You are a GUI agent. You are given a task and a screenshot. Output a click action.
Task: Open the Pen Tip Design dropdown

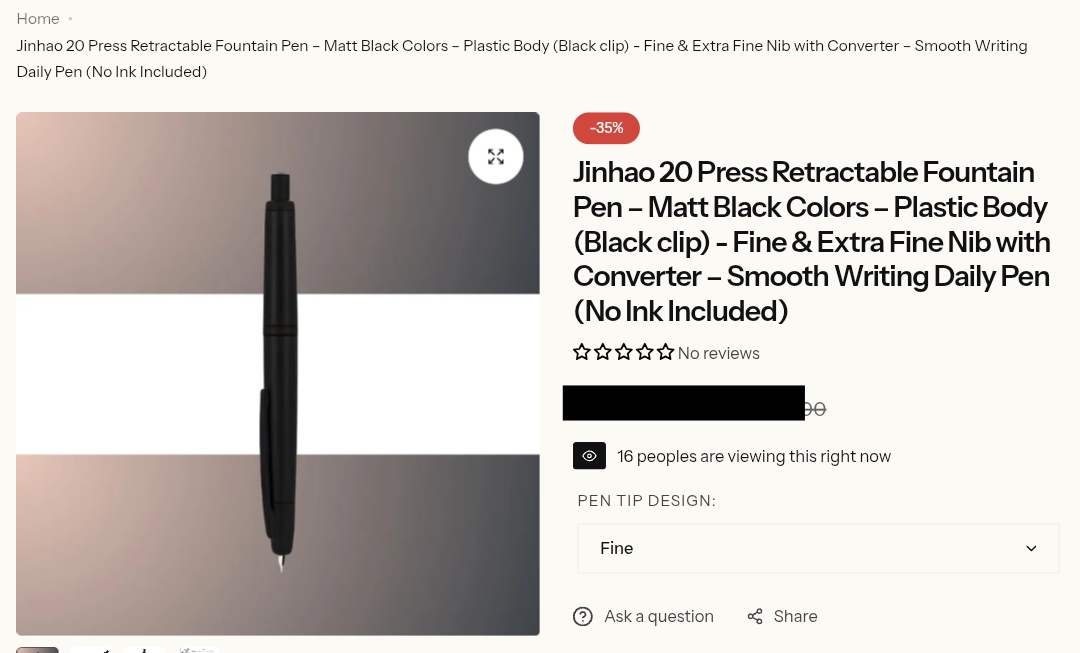point(817,548)
